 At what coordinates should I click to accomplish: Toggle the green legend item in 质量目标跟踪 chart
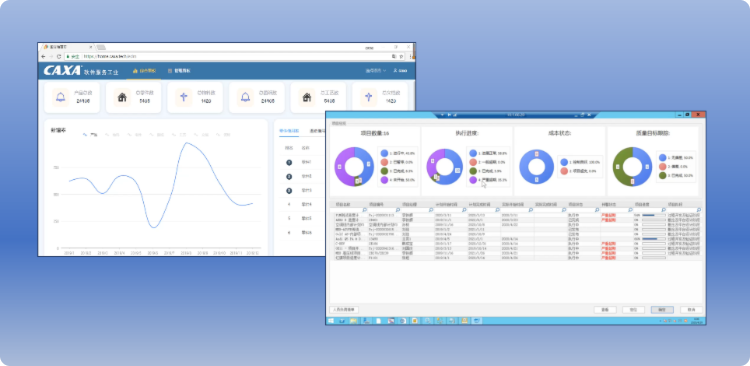pos(662,175)
